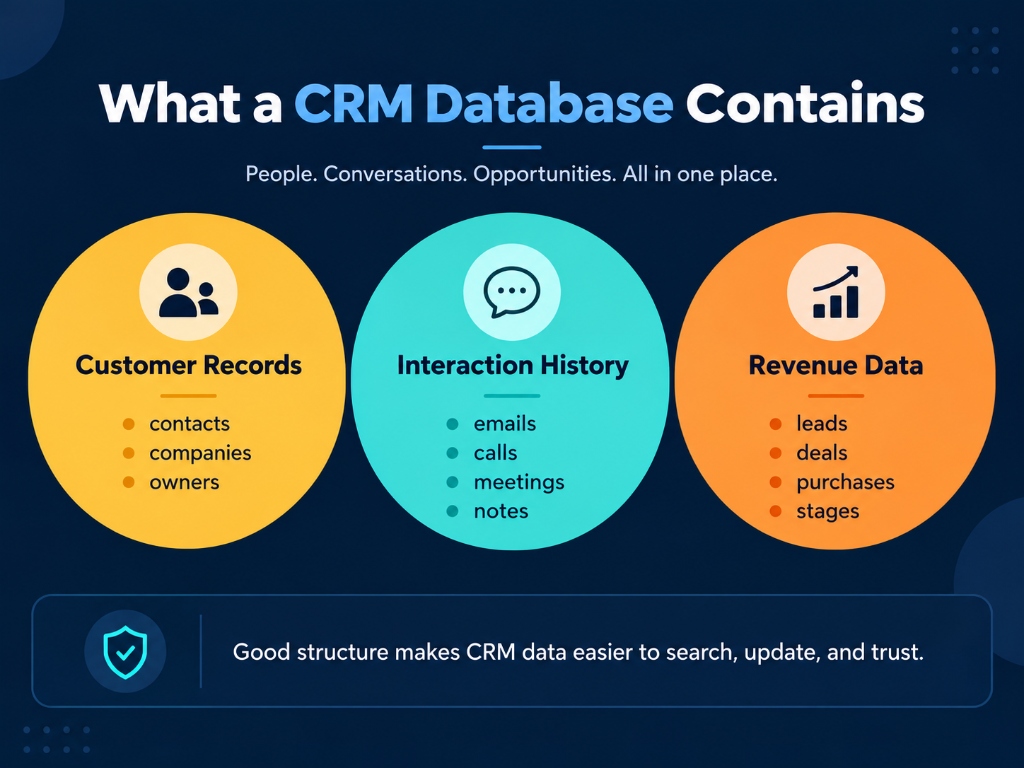Click the "Interaction History" heading
The height and width of the screenshot is (768, 1024).
(513, 365)
